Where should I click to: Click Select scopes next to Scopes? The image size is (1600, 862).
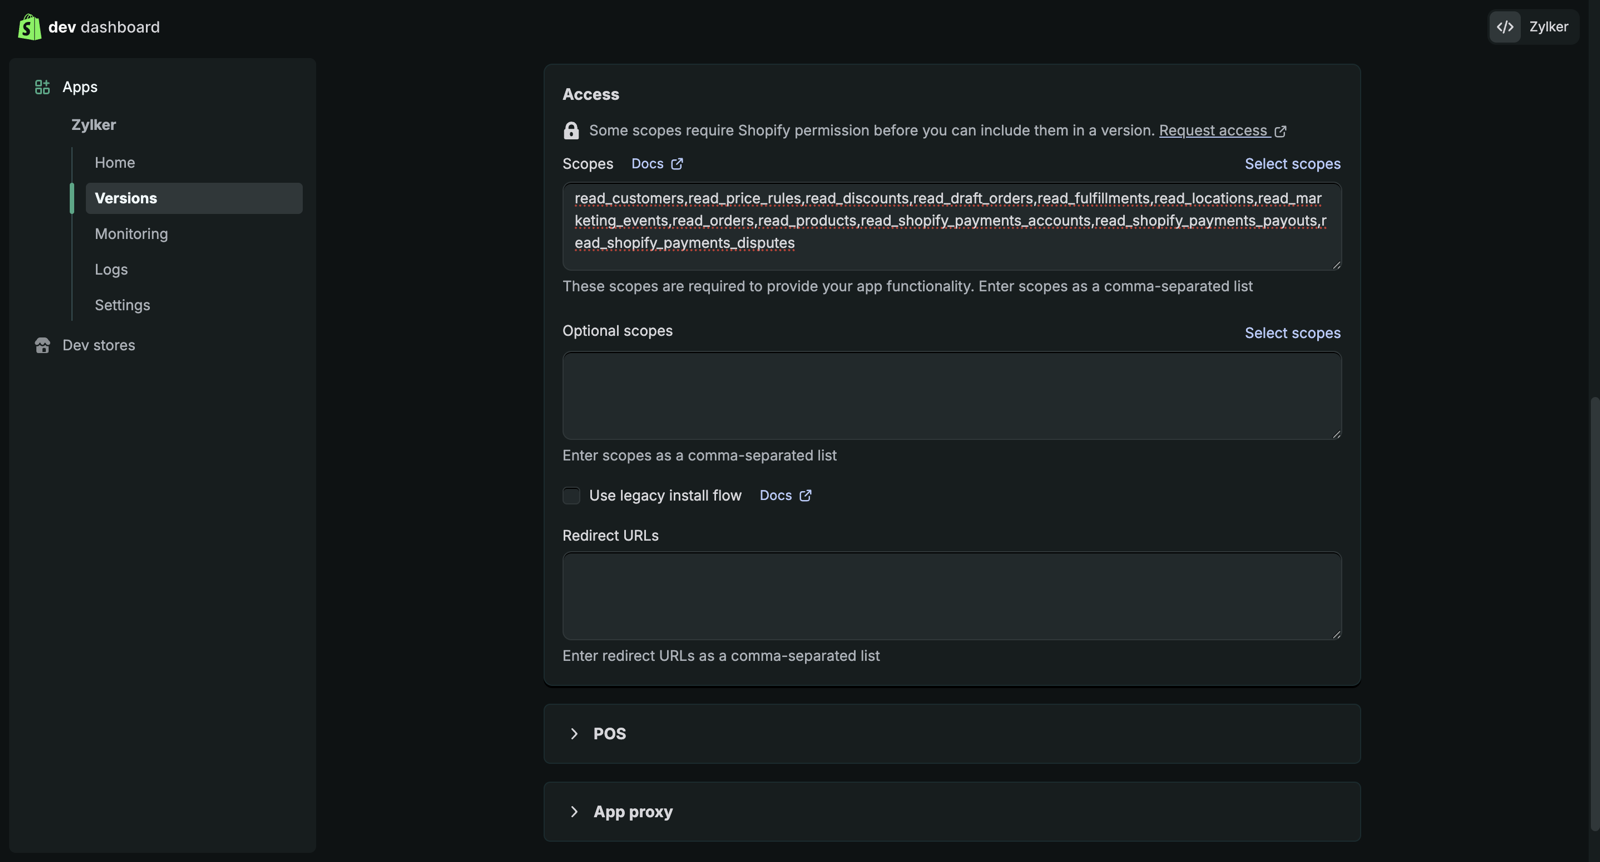(1292, 164)
